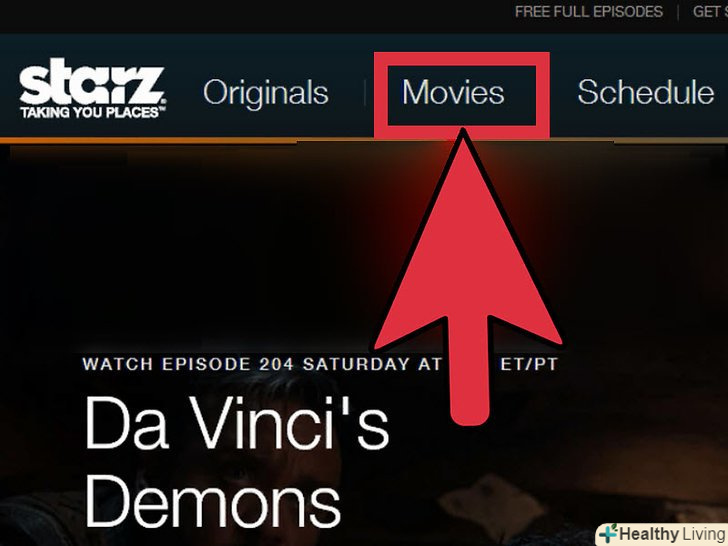
Task: Click the red arrow's vertical shaft
Action: [469, 371]
